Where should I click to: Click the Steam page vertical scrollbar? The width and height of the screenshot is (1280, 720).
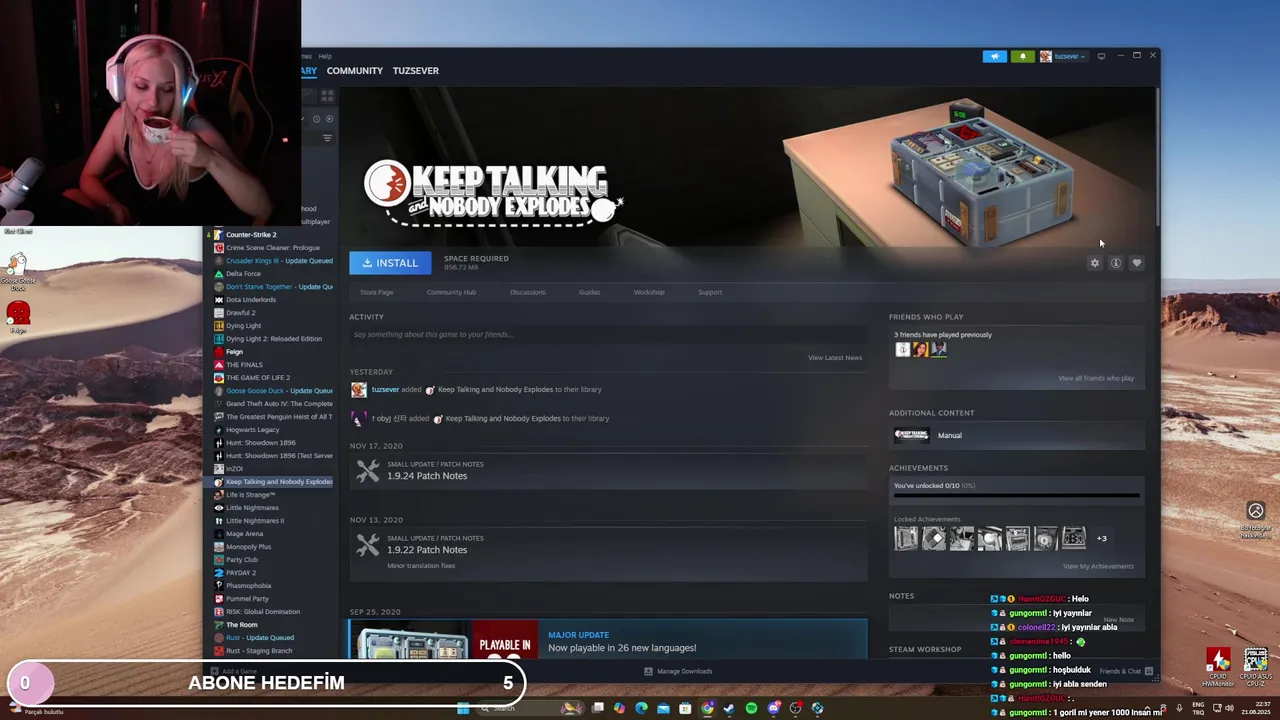[1158, 155]
